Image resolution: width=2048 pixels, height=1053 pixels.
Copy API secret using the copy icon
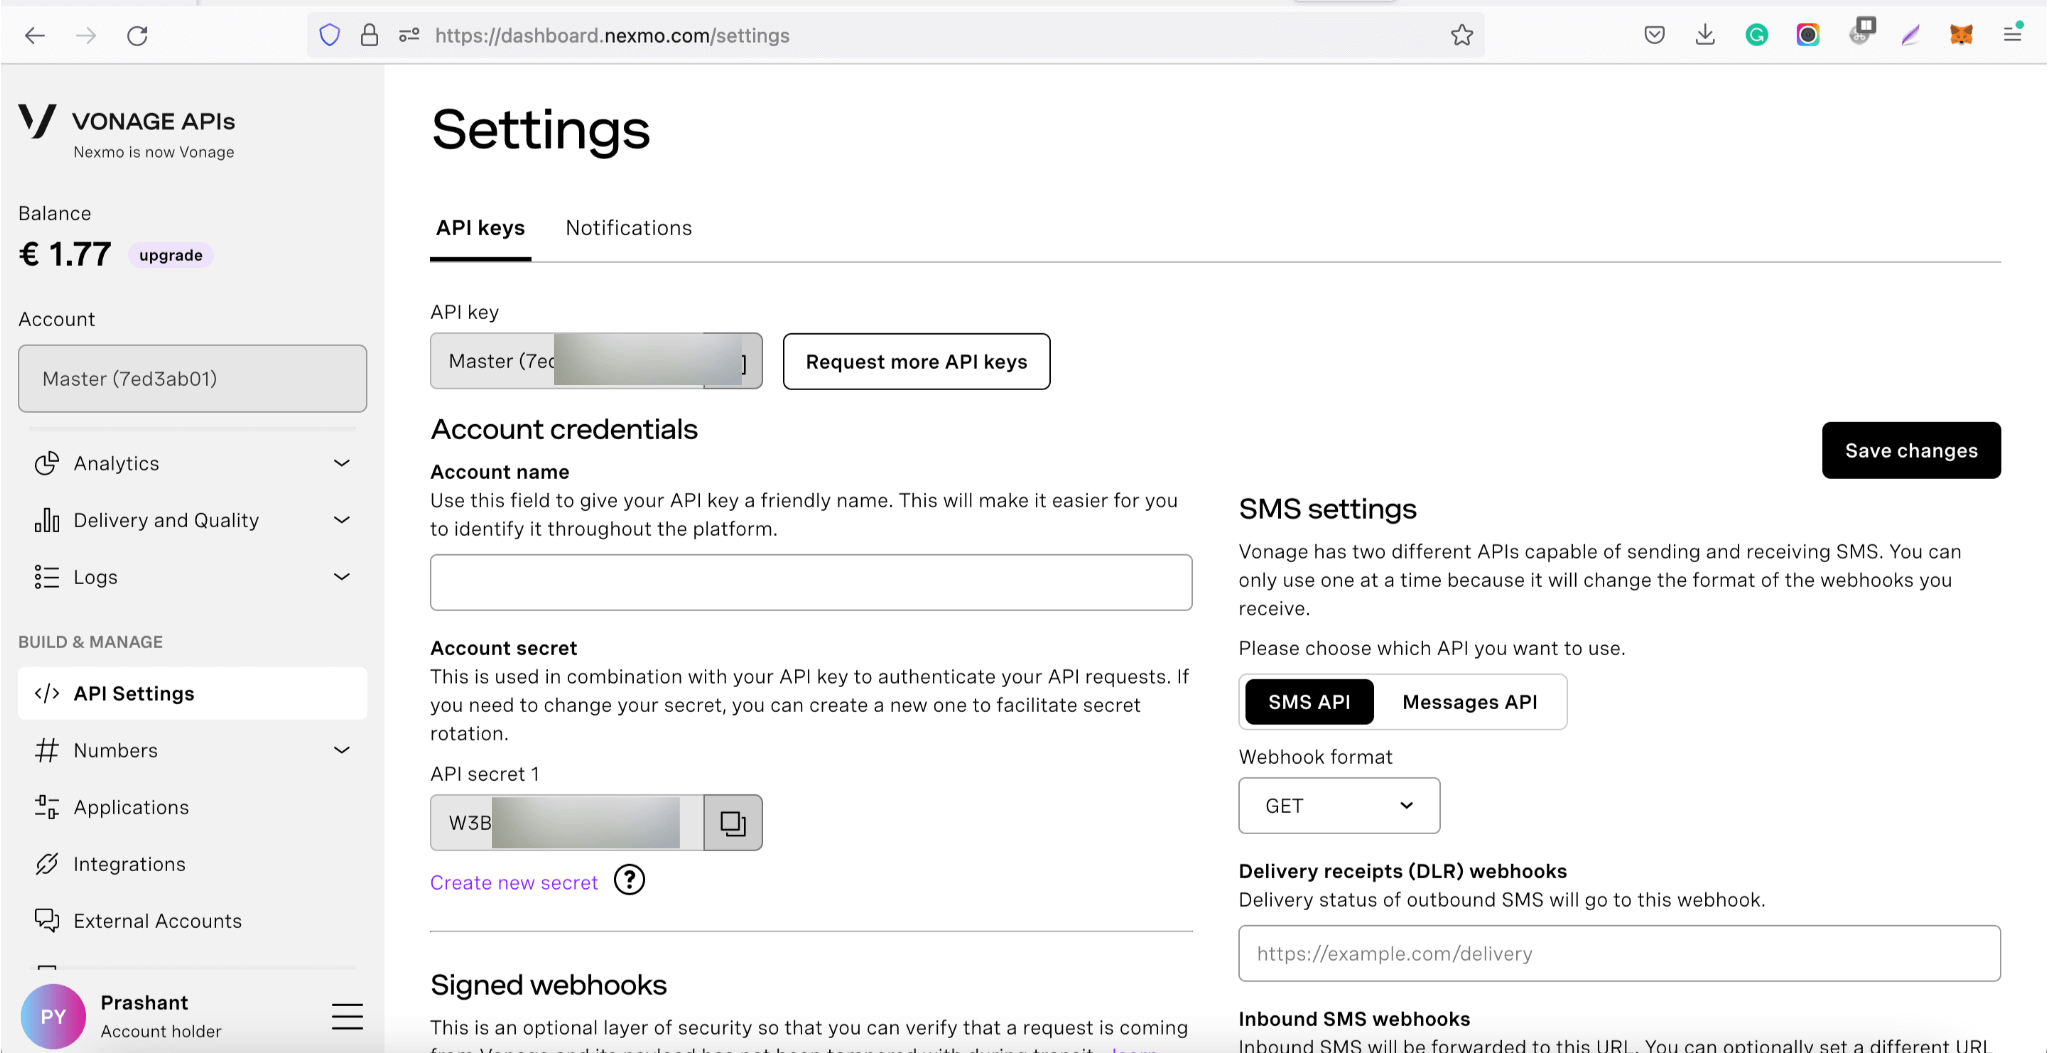point(732,822)
